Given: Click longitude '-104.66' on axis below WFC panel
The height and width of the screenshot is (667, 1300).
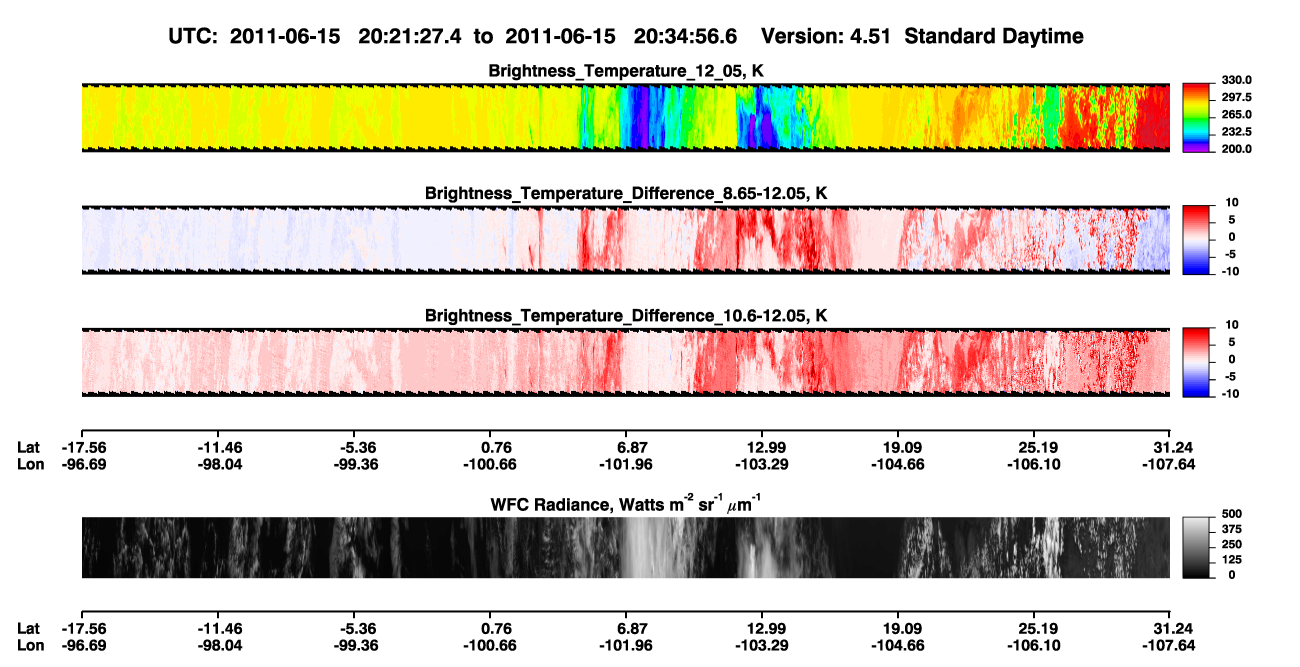Looking at the screenshot, I should [898, 647].
